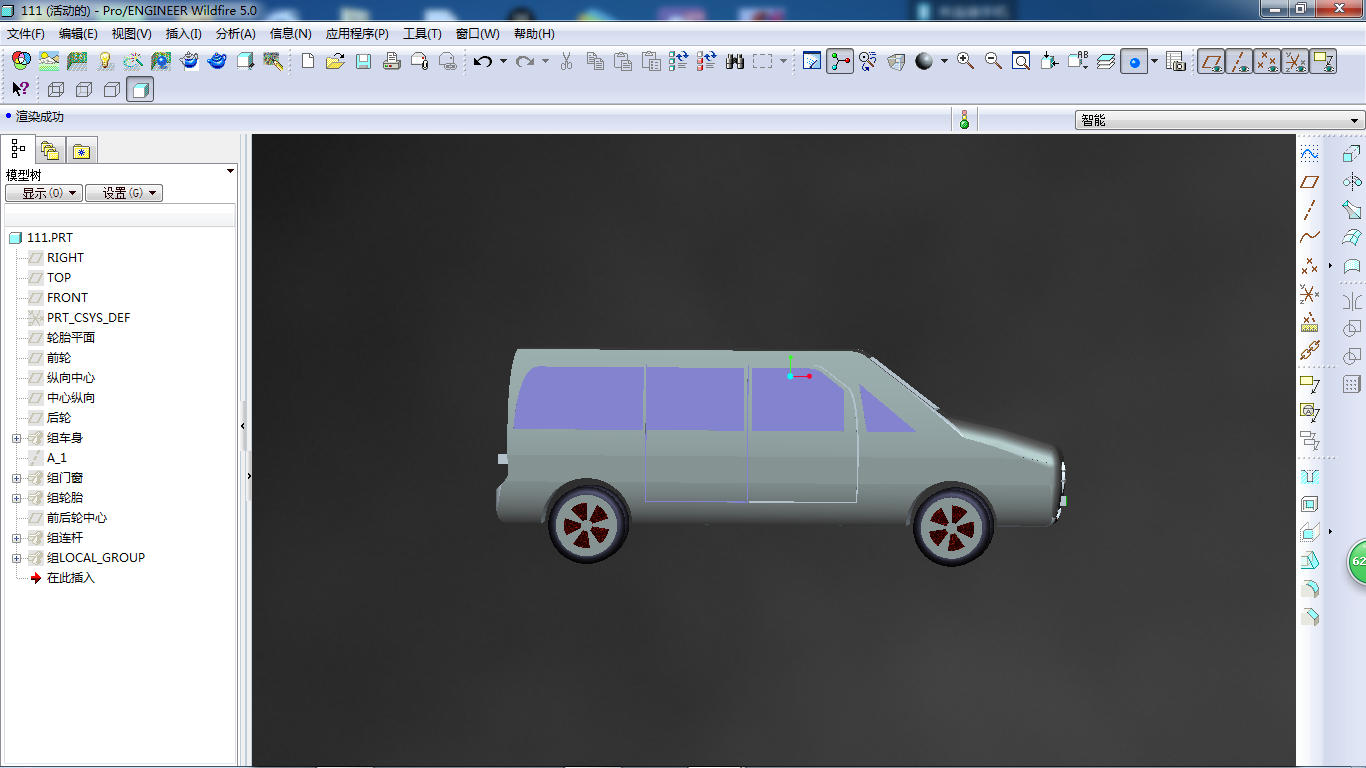Screen dimensions: 1366x768
Task: Toggle datum axes display on/off
Action: pos(1240,62)
